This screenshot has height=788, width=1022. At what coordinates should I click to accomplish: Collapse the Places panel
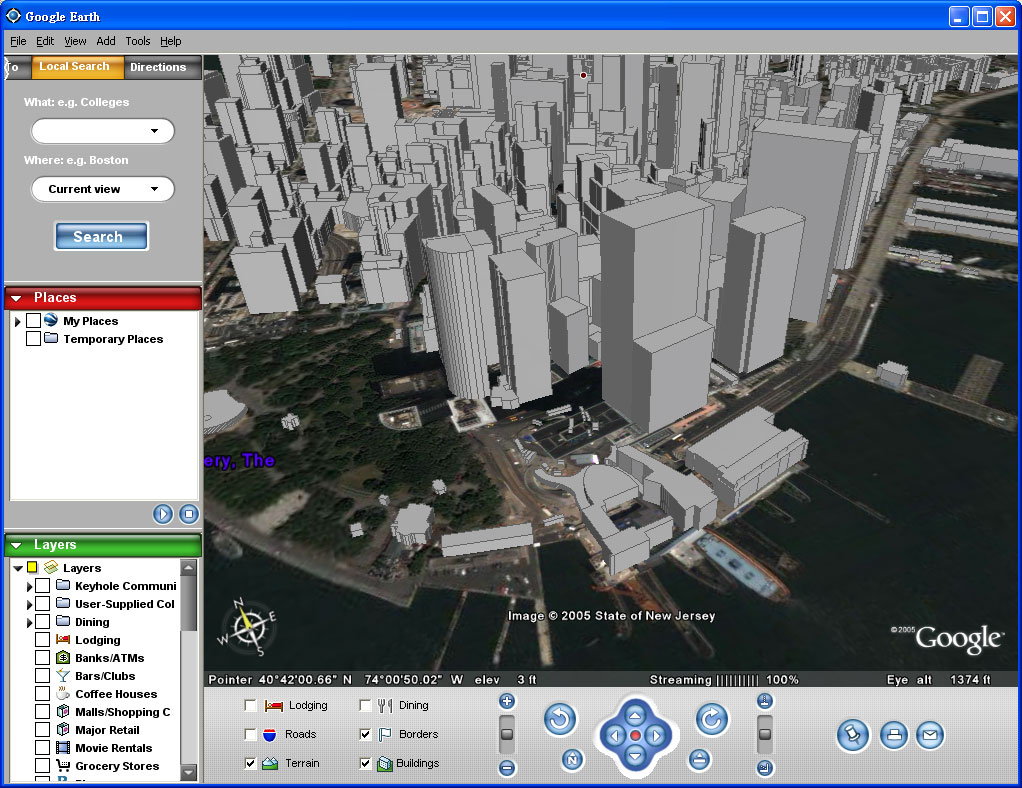coord(16,298)
